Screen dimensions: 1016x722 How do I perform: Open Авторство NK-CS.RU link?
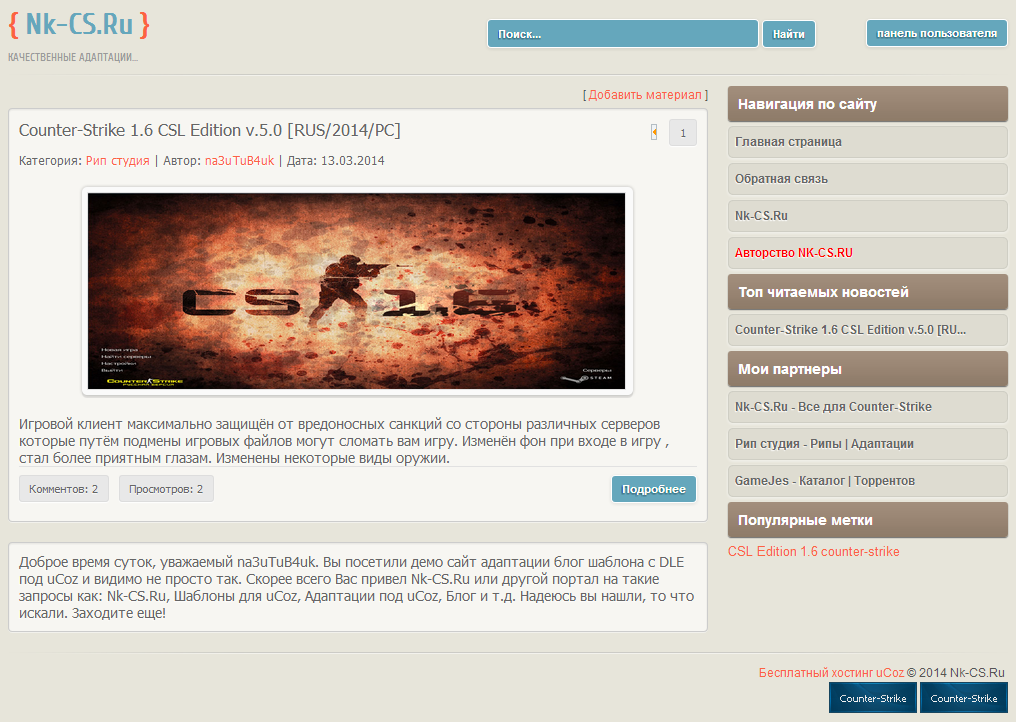[868, 252]
